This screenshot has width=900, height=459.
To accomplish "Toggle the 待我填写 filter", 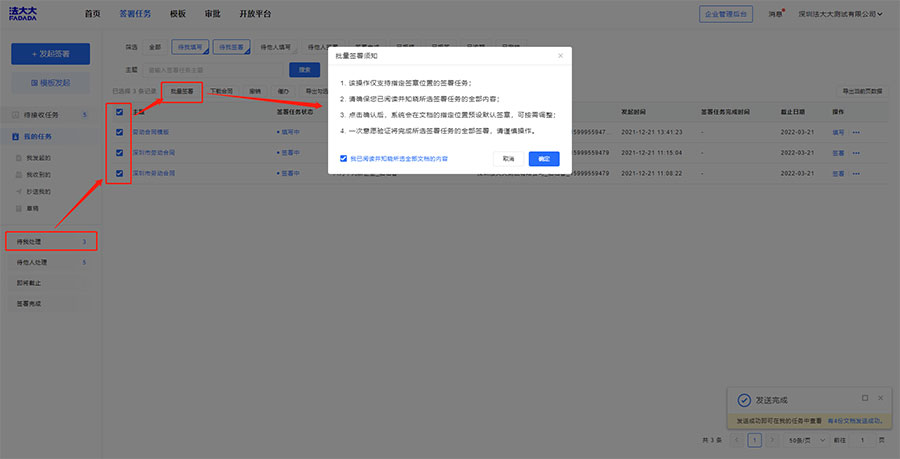I will click(190, 48).
